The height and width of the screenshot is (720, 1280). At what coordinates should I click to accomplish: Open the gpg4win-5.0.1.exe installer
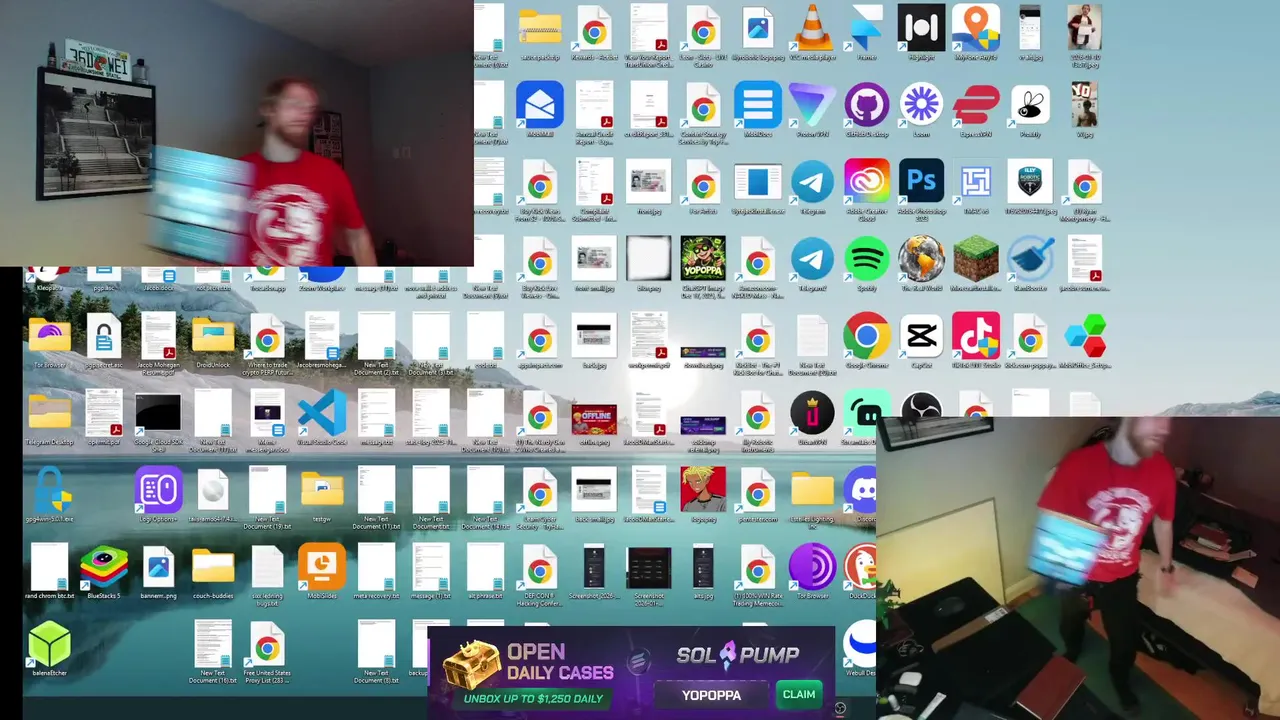coord(49,490)
